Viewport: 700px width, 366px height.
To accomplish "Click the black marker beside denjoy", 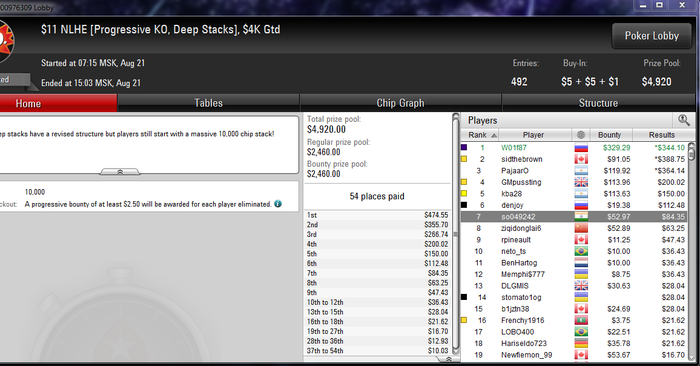I will [464, 205].
